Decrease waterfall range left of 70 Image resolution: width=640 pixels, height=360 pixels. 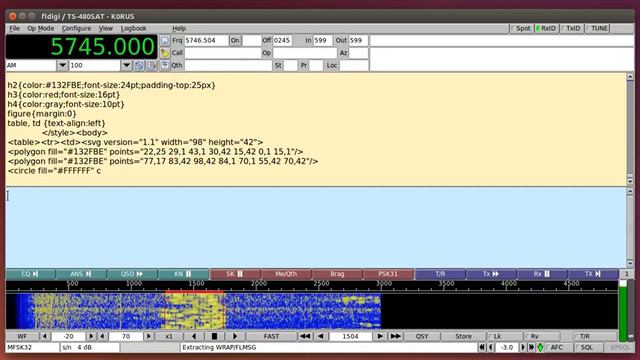[102, 336]
